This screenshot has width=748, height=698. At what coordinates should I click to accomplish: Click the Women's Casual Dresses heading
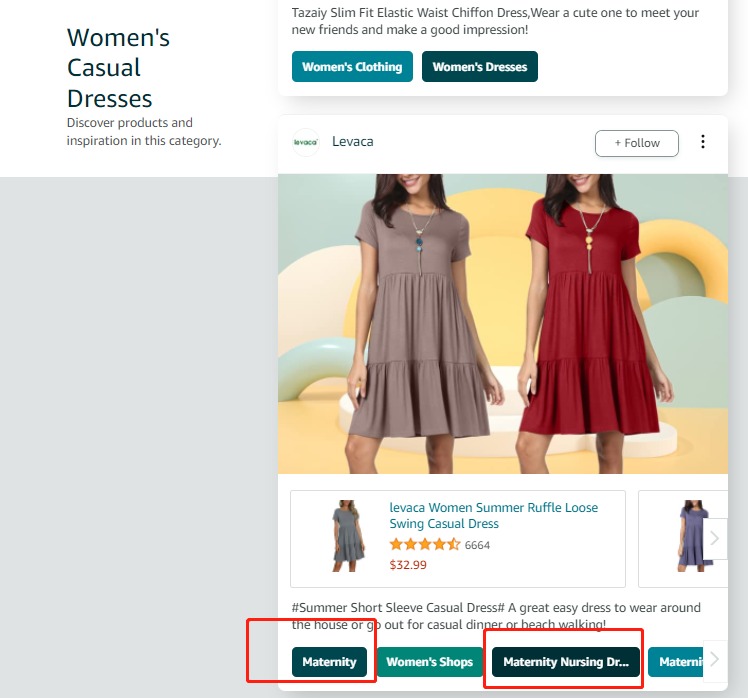pyautogui.click(x=118, y=68)
